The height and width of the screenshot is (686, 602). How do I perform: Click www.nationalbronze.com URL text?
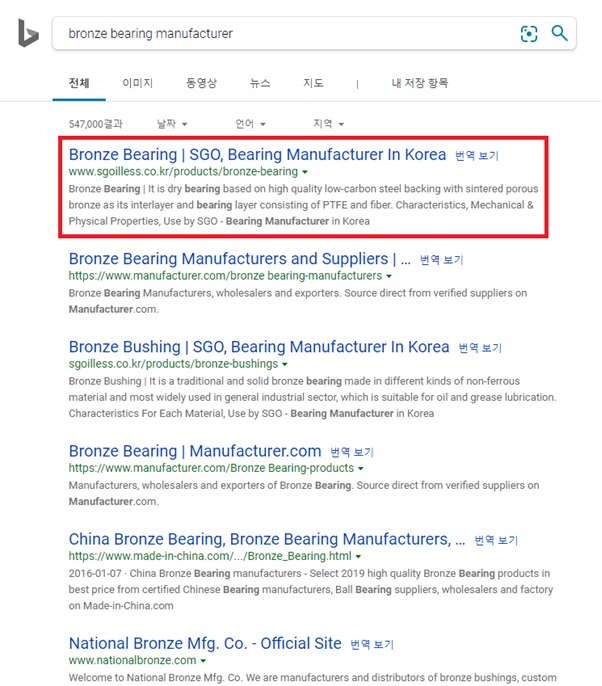(133, 660)
